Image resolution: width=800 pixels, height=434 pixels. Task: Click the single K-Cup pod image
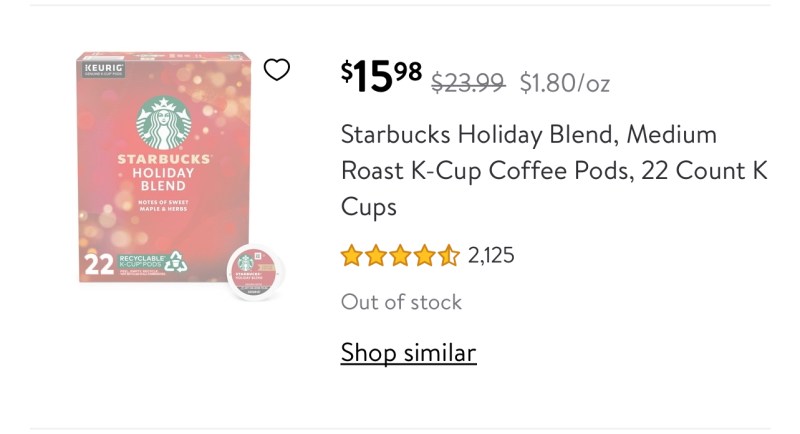pos(254,271)
